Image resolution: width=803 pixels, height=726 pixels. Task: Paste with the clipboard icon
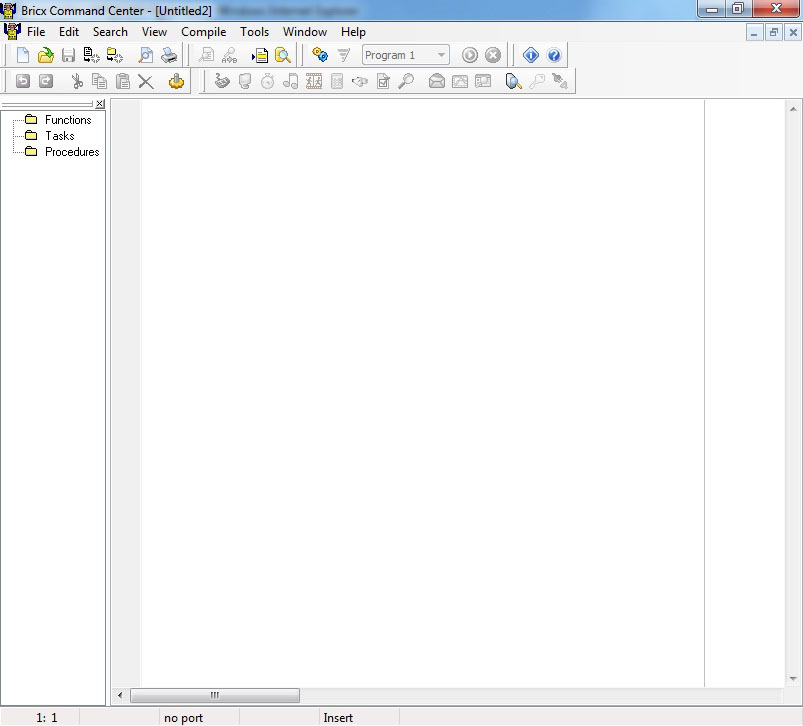tap(122, 81)
